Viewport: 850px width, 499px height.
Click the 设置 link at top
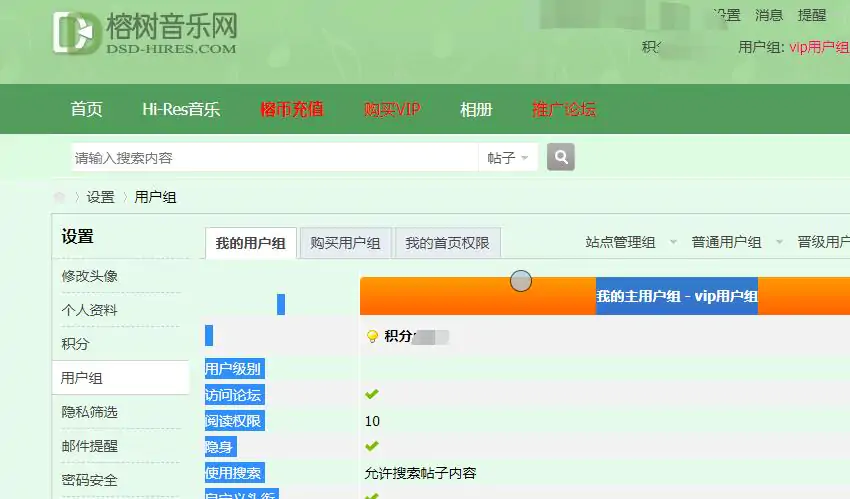[726, 15]
